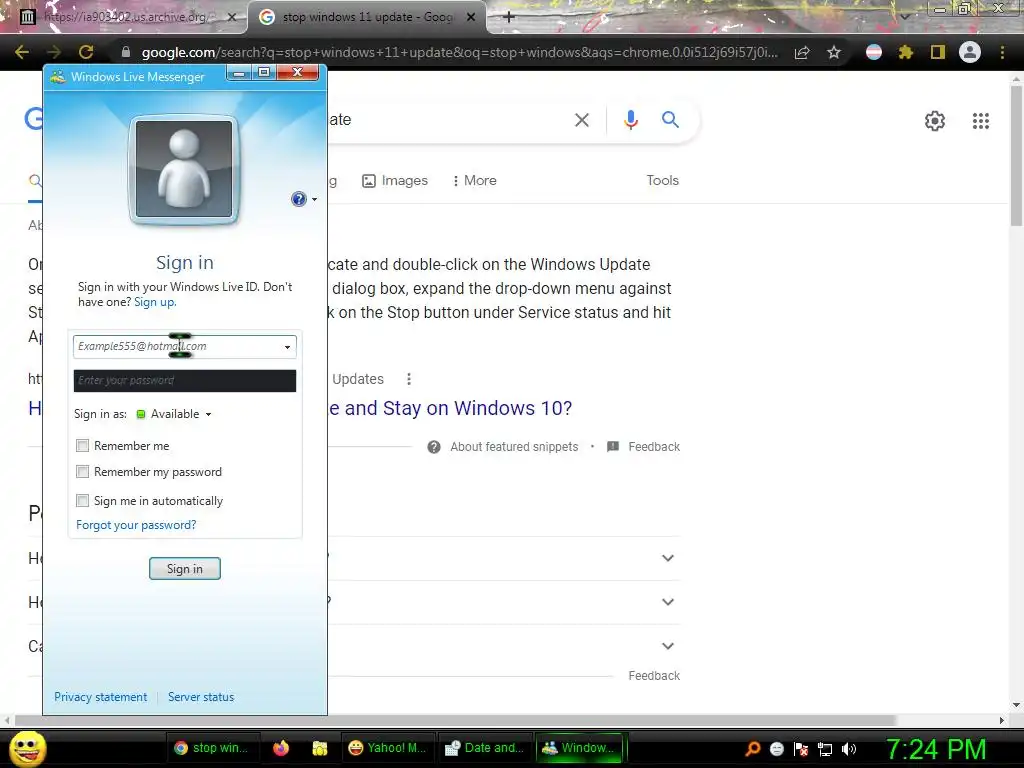This screenshot has width=1024, height=768.
Task: Open the Chrome profile avatar
Action: pos(970,52)
